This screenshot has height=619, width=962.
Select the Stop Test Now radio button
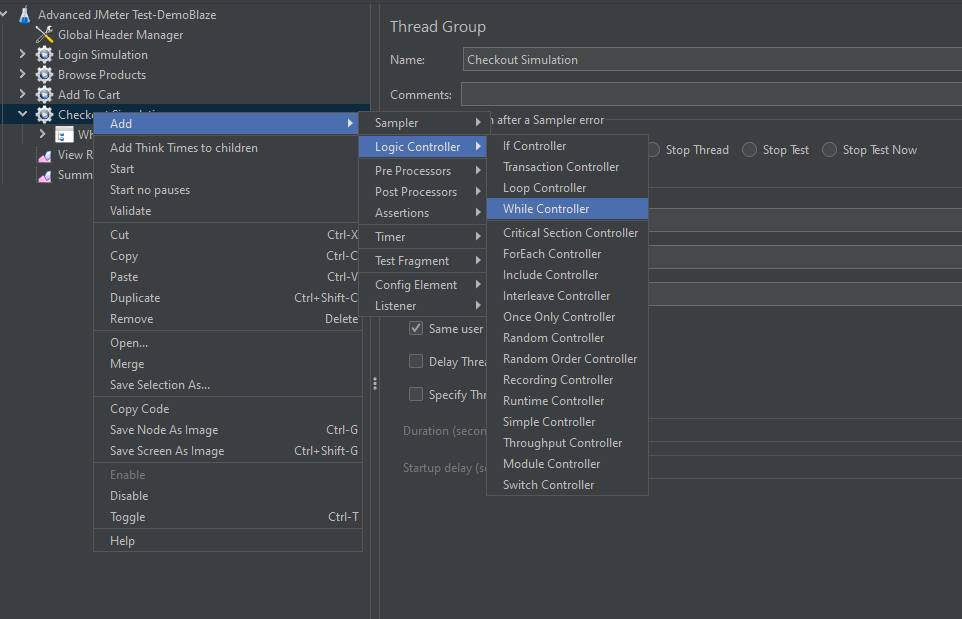[x=829, y=150]
